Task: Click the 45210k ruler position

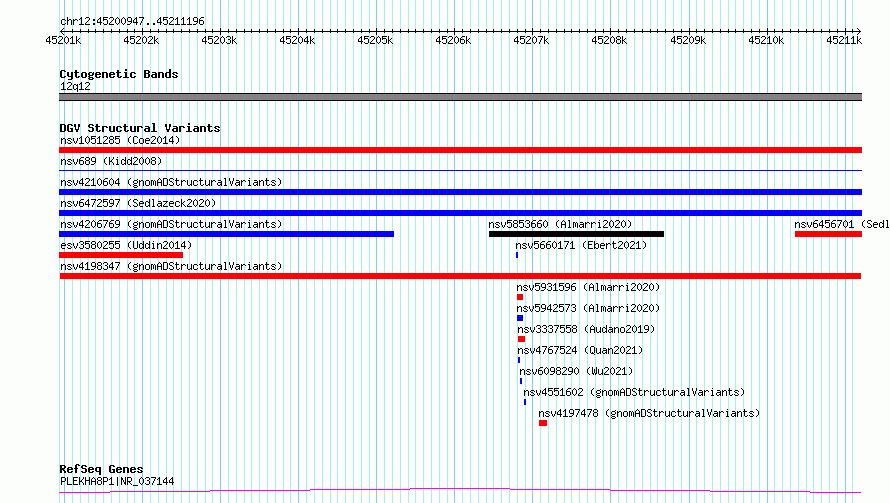Action: tap(766, 40)
